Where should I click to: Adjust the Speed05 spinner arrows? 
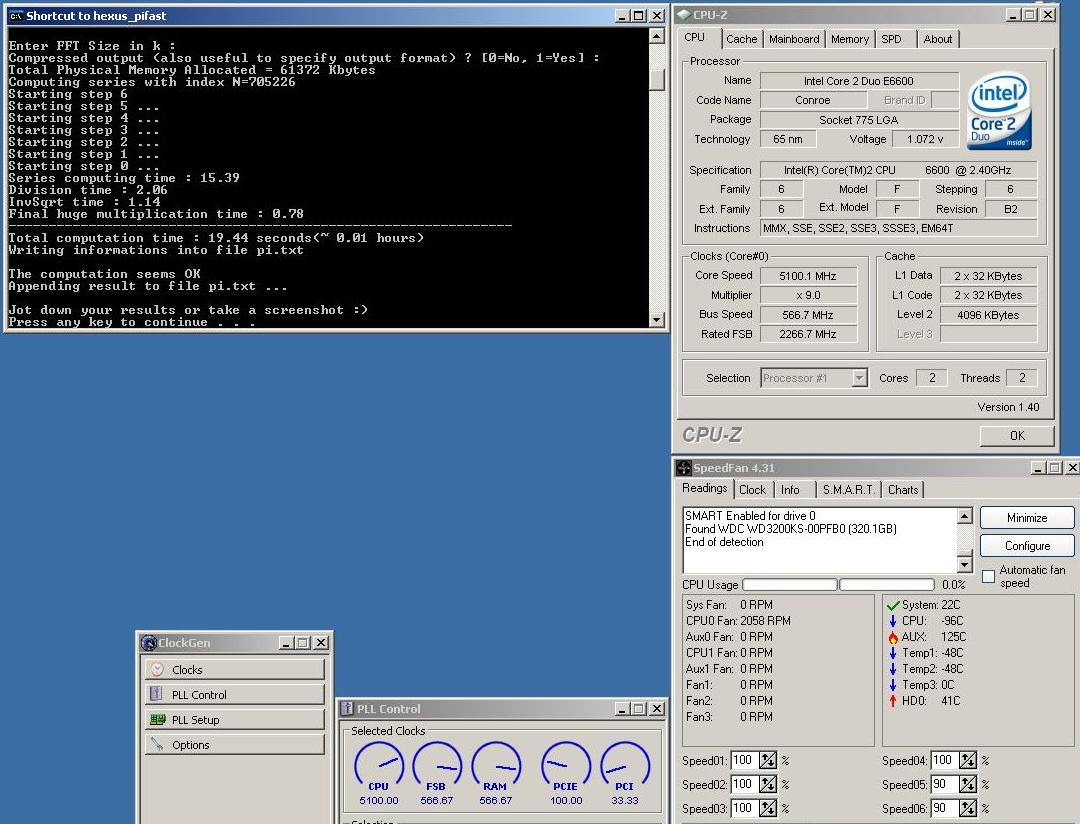click(x=968, y=785)
